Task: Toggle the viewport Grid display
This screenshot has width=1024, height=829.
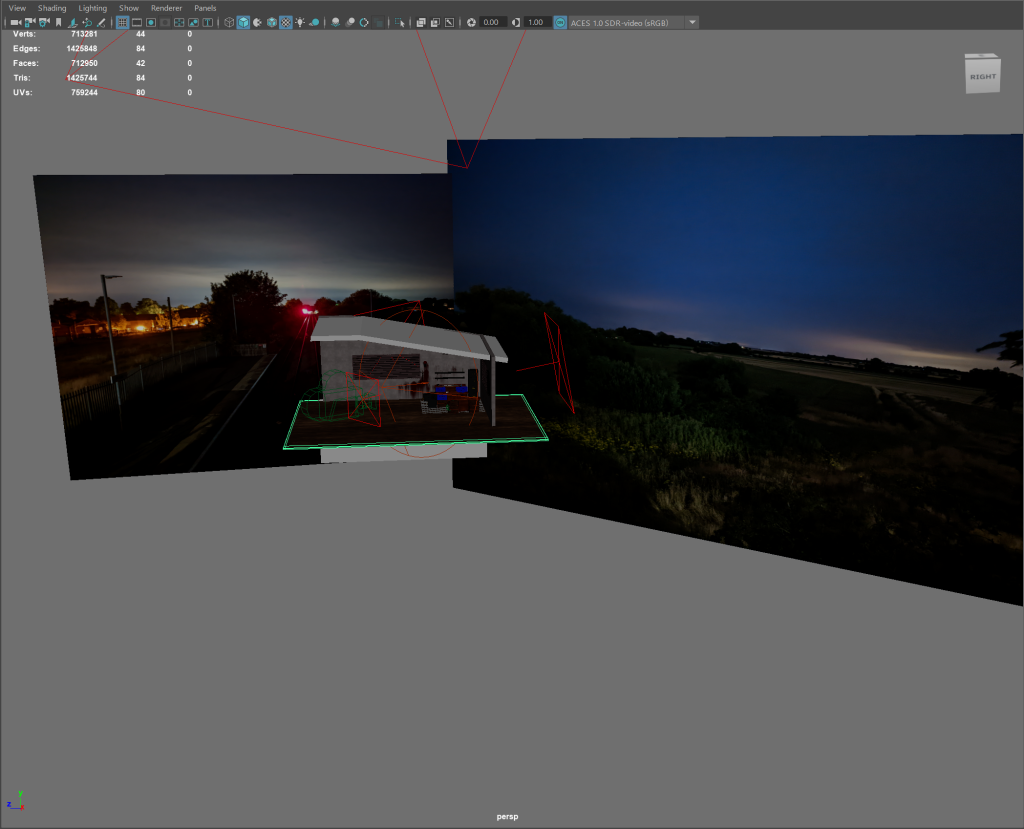Action: coord(122,22)
